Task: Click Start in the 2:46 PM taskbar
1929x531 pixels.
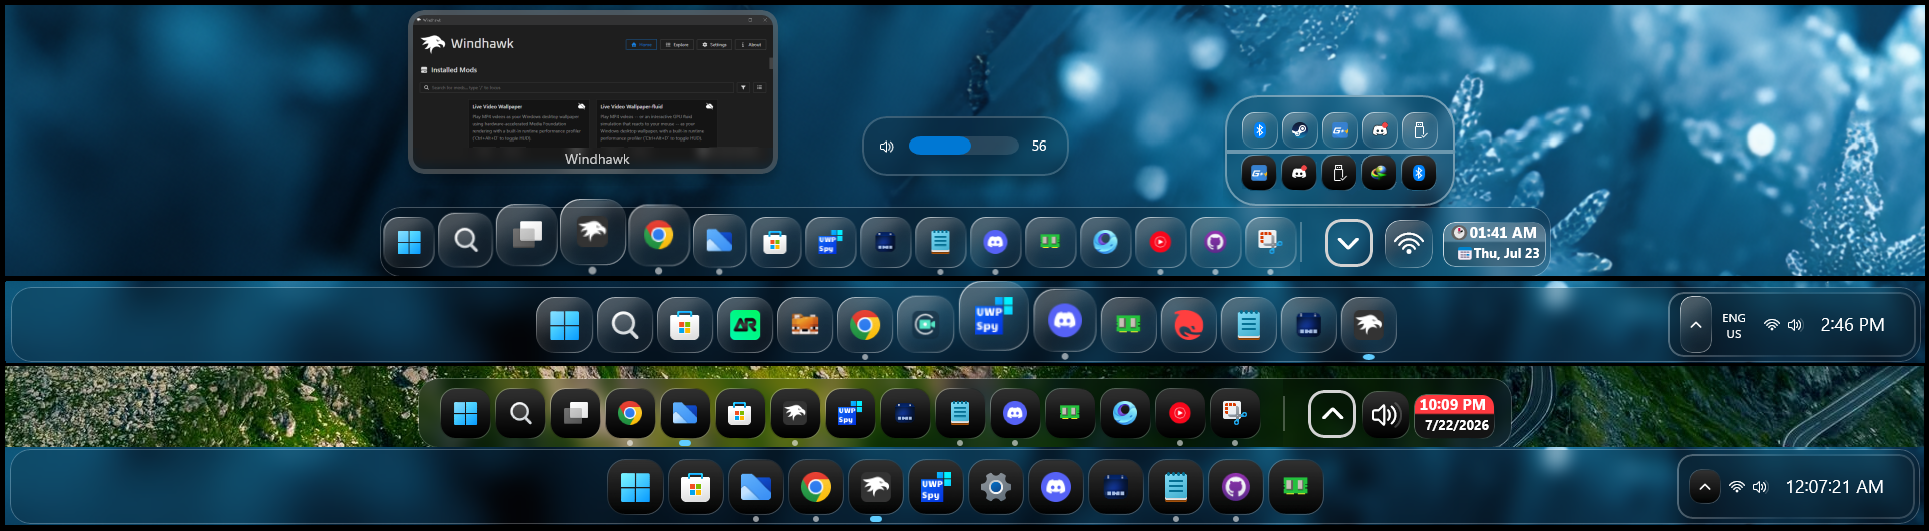Action: (565, 325)
